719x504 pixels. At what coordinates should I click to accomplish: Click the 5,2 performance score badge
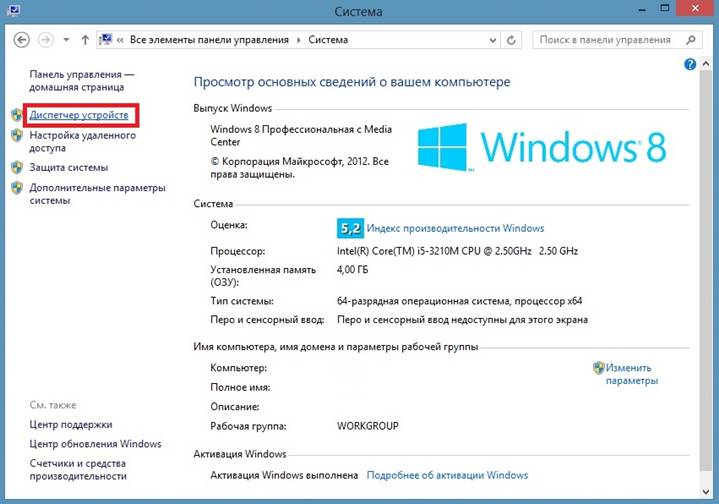click(x=350, y=228)
